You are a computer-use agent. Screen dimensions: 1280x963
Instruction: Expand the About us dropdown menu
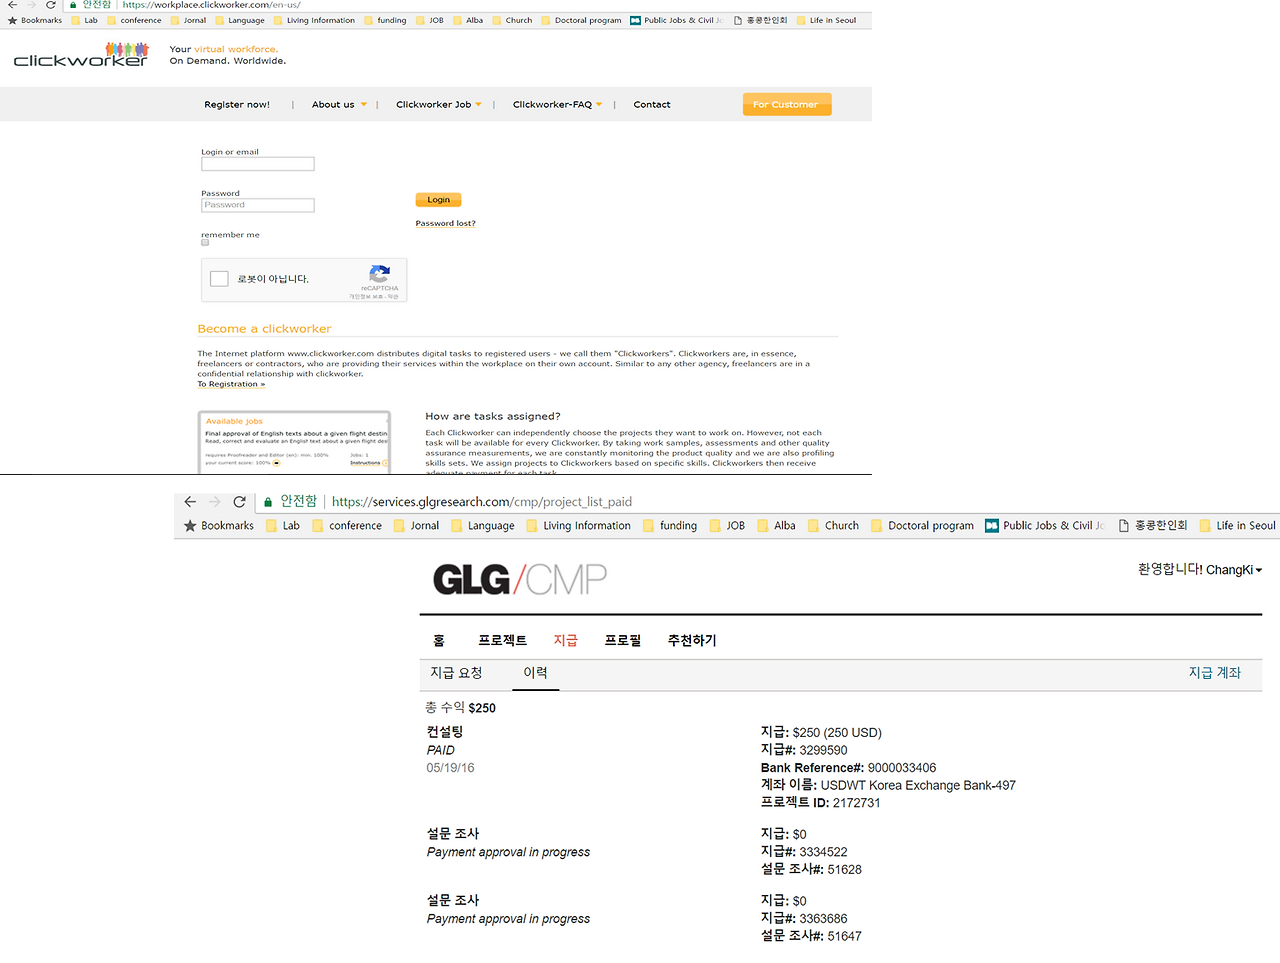click(x=339, y=104)
